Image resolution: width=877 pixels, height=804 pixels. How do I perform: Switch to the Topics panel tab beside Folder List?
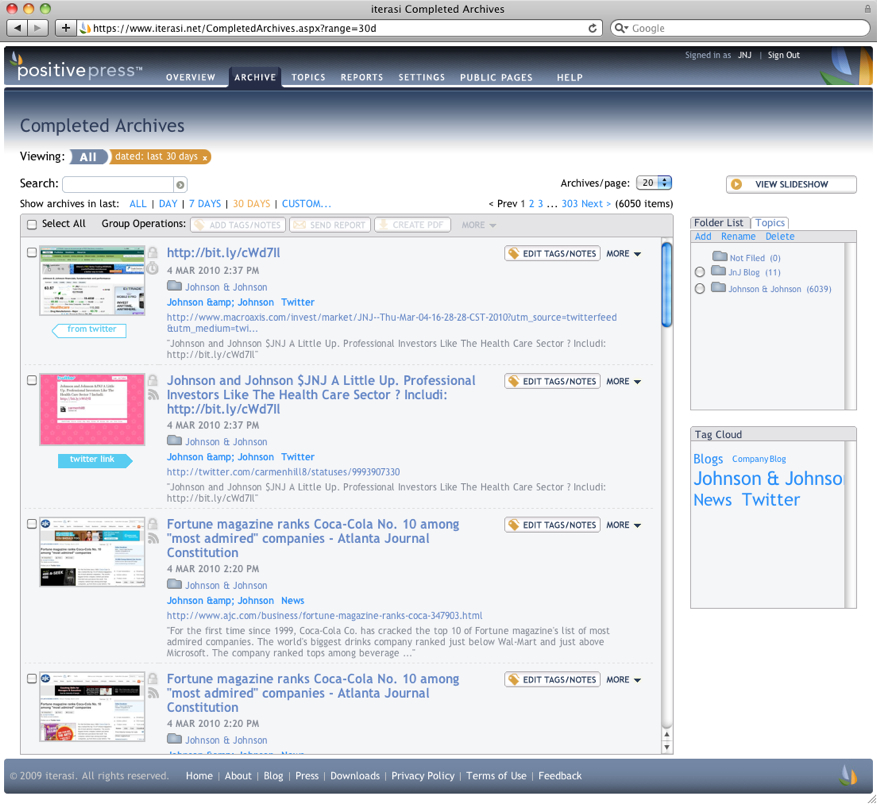click(770, 223)
